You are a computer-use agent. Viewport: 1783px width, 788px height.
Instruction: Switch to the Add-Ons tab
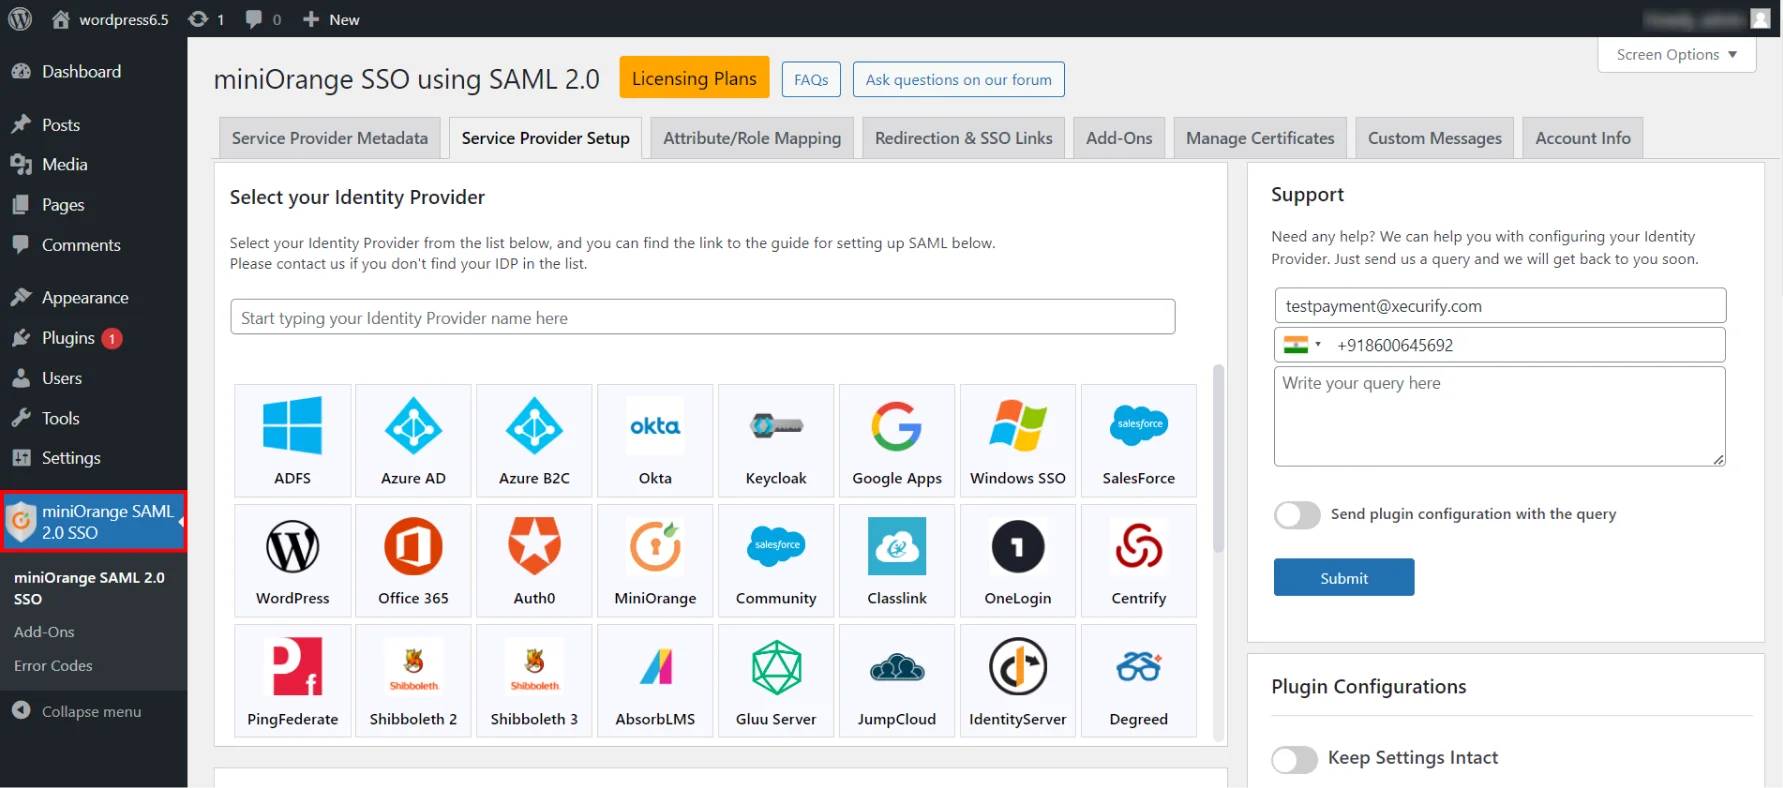1119,138
